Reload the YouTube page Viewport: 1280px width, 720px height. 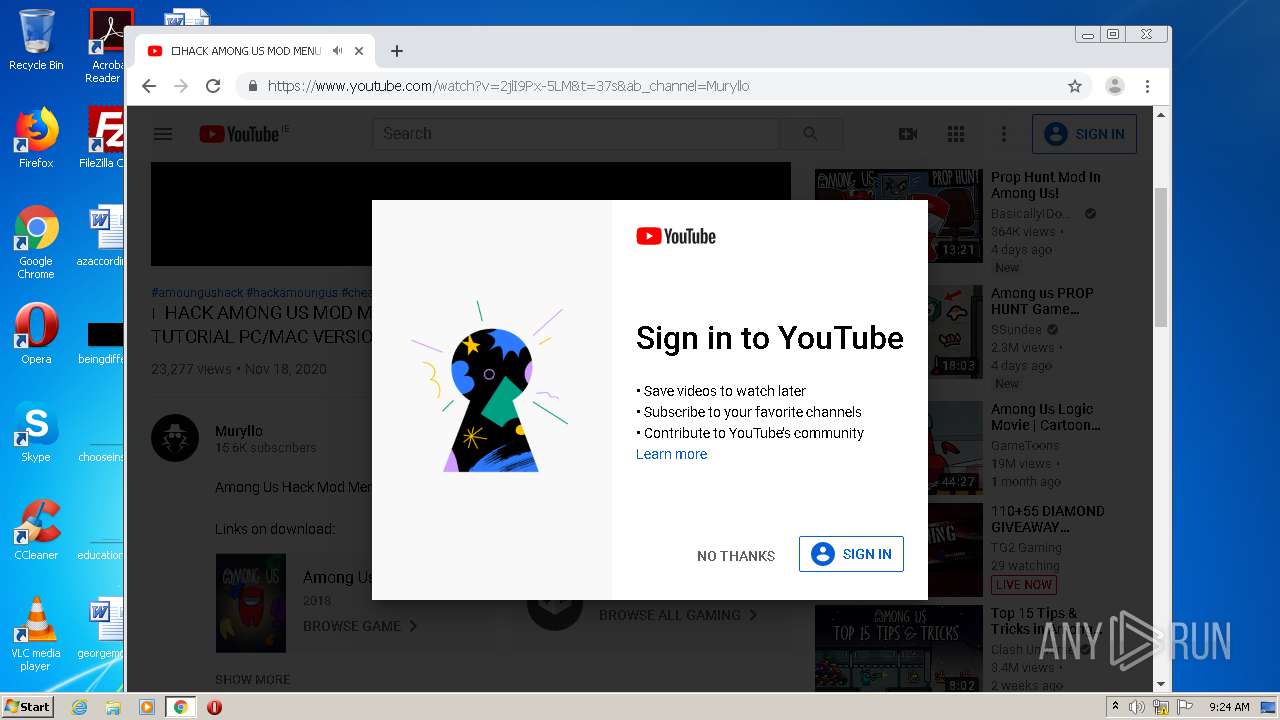[213, 86]
